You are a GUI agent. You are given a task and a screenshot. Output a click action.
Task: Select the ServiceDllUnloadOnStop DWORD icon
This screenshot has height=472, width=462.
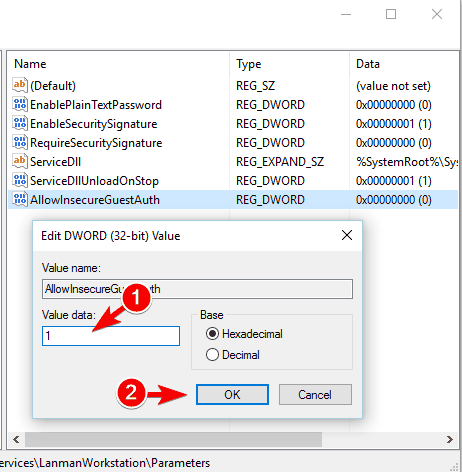coord(20,180)
